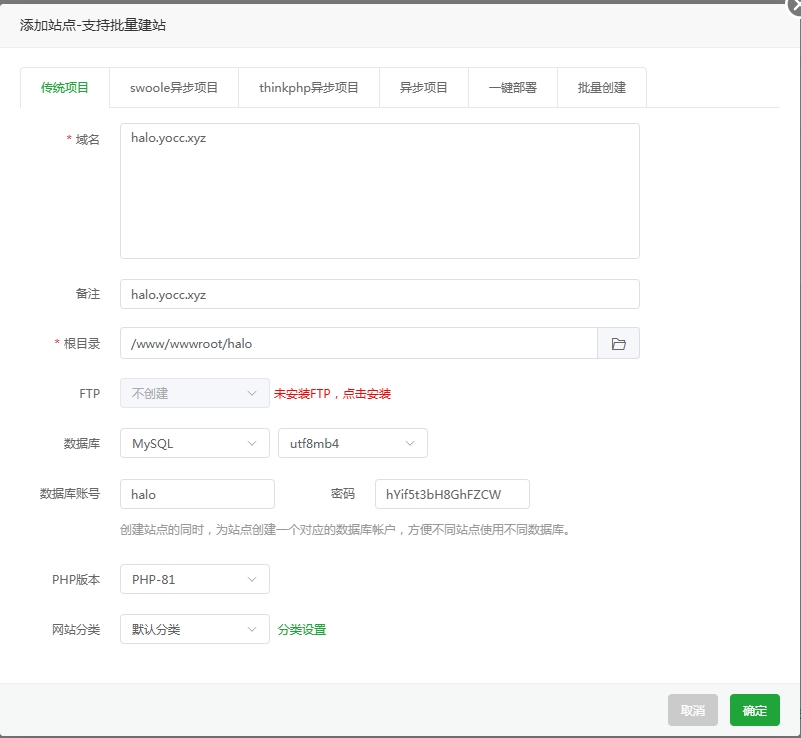This screenshot has width=801, height=738.
Task: Switch to the thinkphp异步项目 tab
Action: tap(309, 87)
